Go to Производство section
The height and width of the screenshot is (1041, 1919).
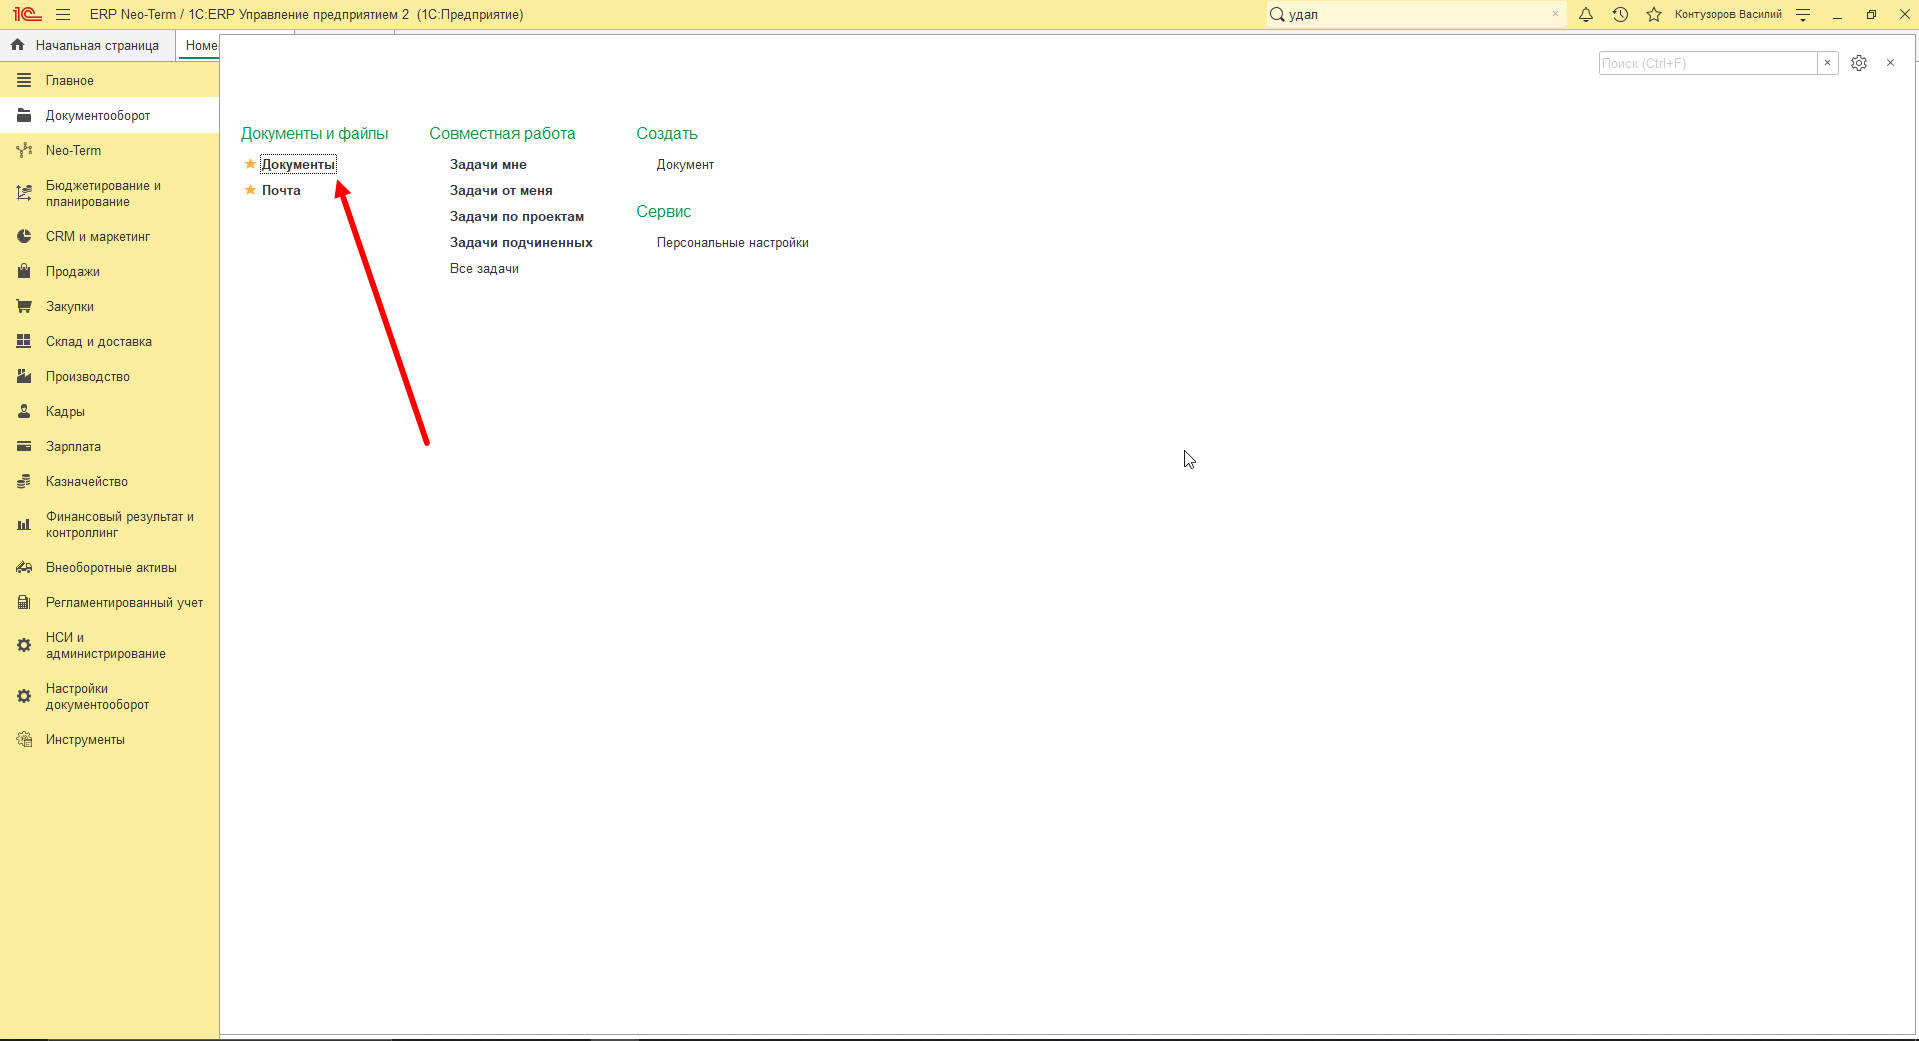109,376
